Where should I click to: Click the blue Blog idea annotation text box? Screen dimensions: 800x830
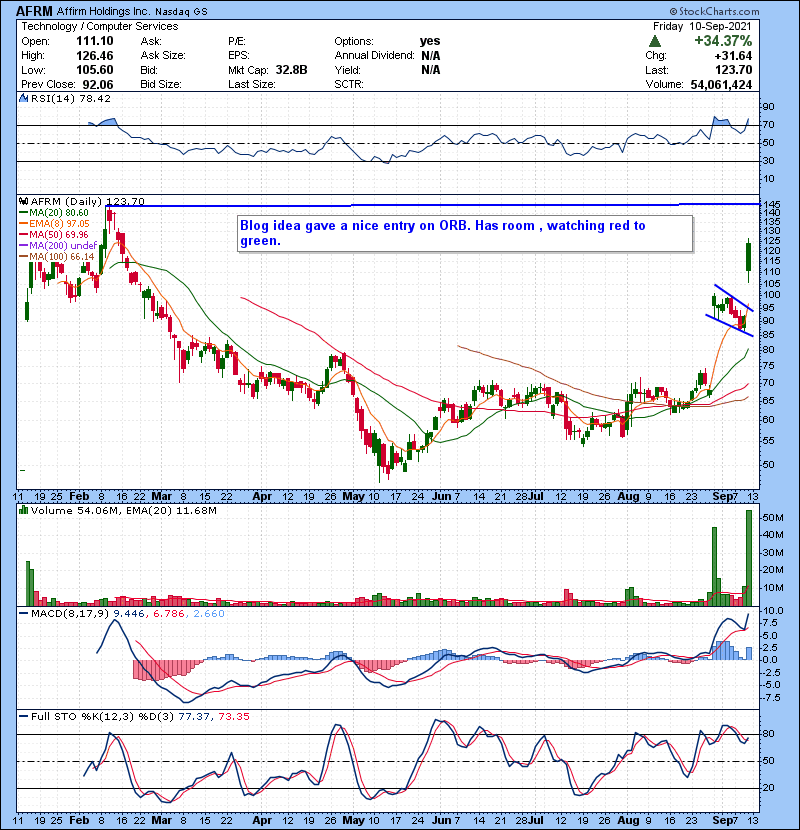tap(465, 233)
